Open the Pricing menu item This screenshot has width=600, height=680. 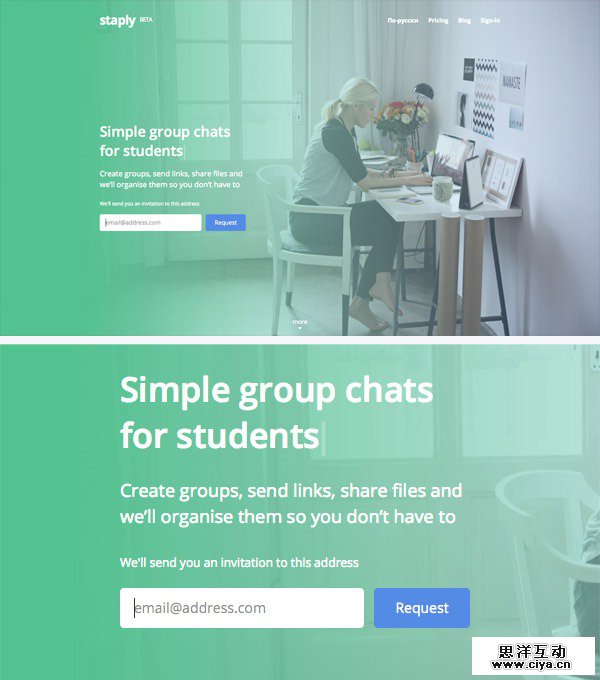(x=438, y=20)
